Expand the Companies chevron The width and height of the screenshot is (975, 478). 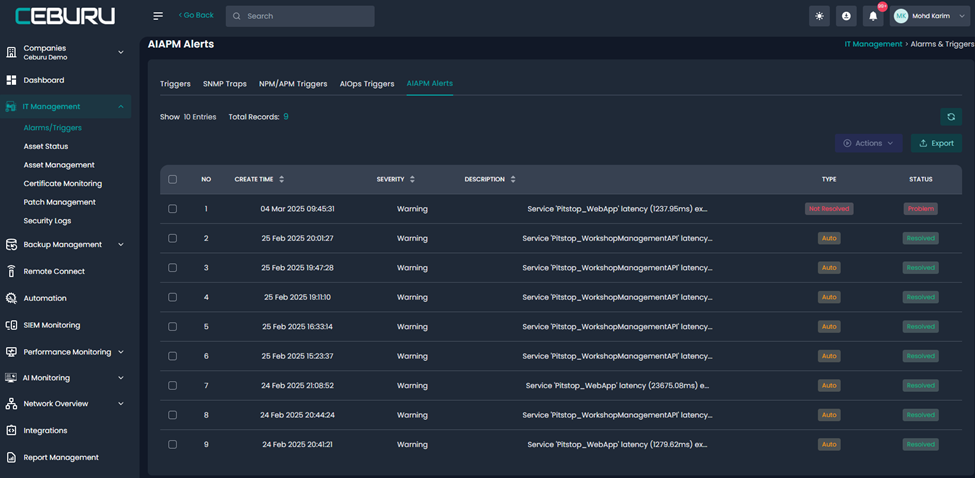121,52
